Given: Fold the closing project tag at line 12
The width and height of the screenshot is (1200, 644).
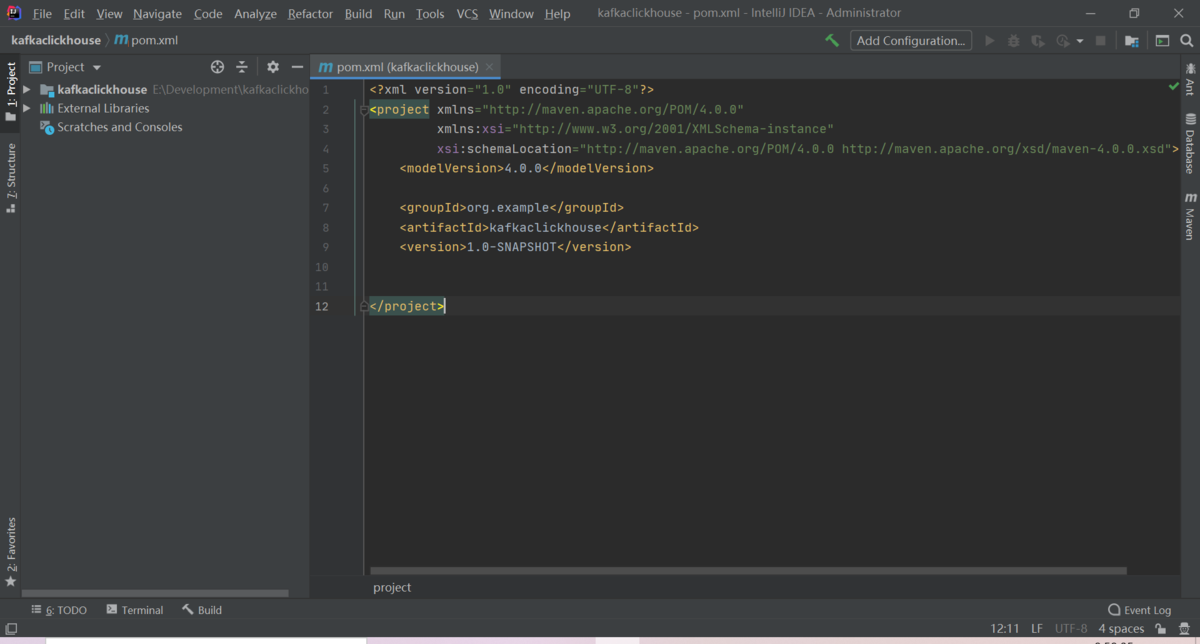Looking at the screenshot, I should click(x=364, y=307).
